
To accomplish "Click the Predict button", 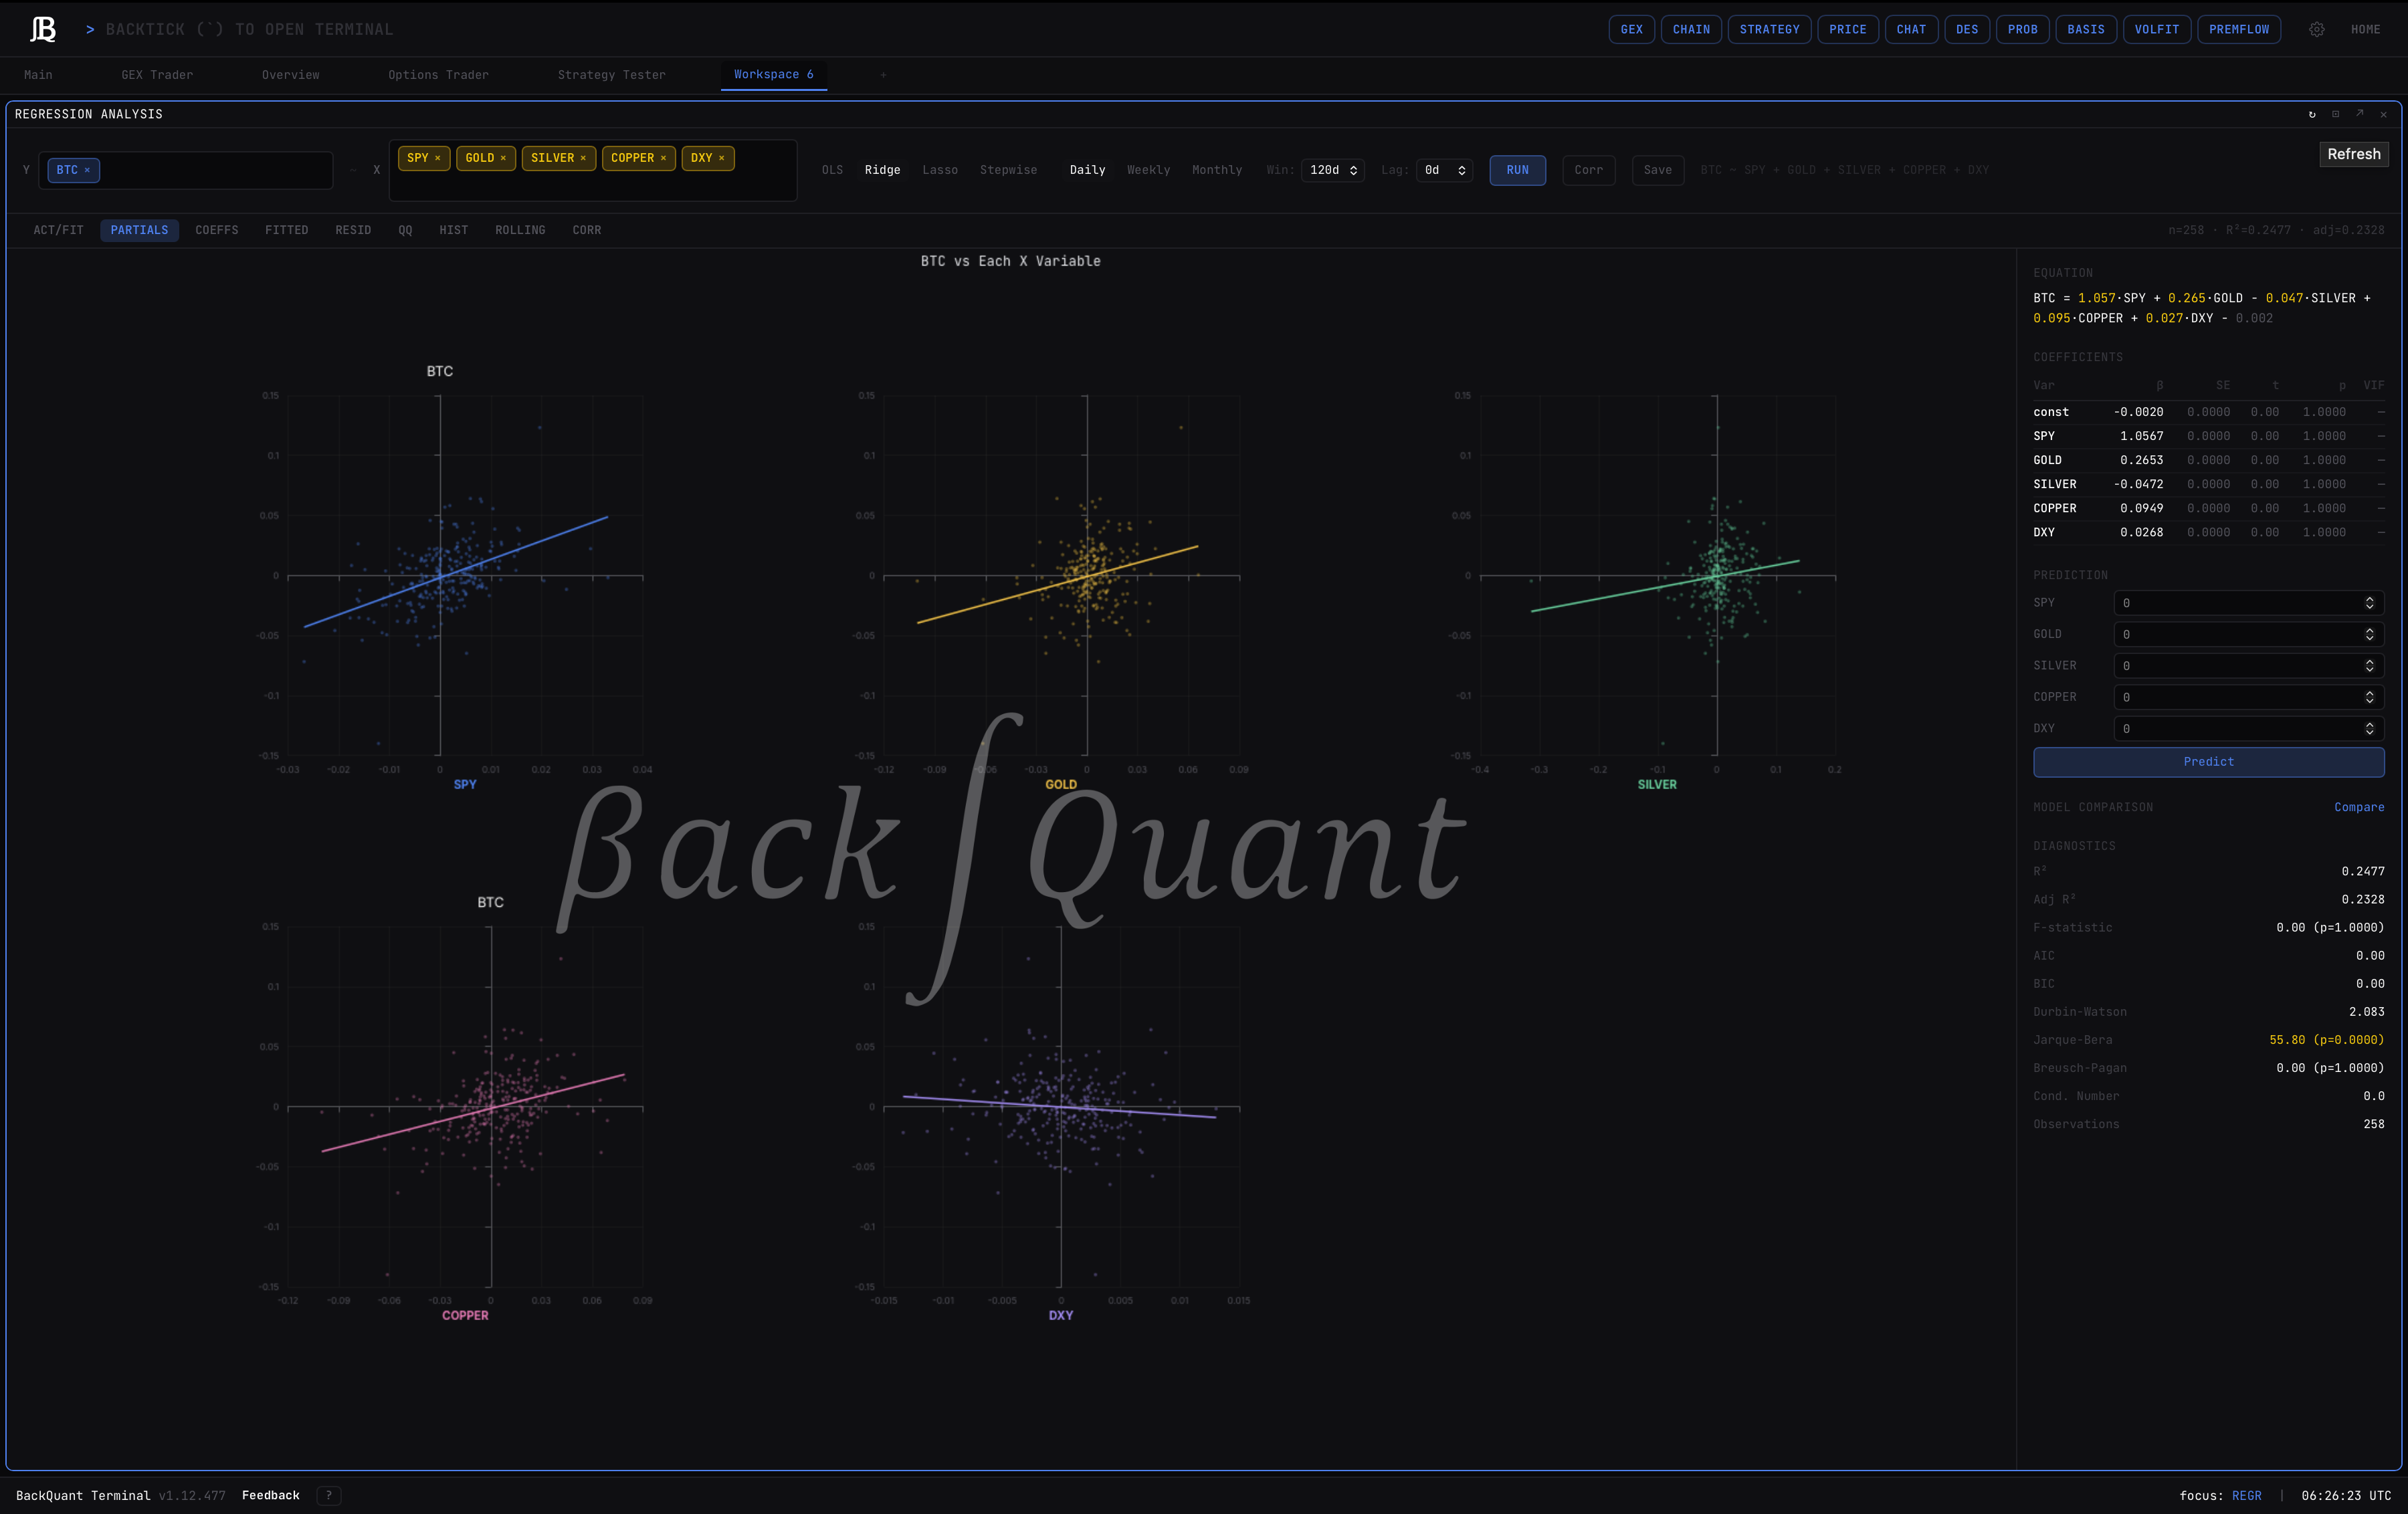I will click(2208, 762).
